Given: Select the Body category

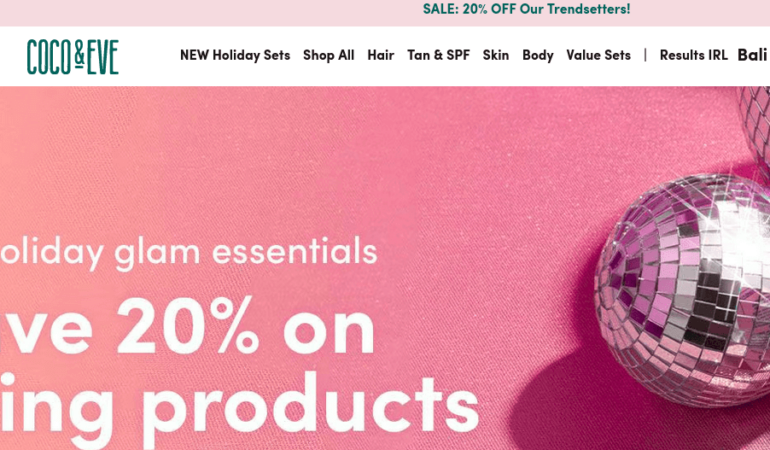Looking at the screenshot, I should click(538, 55).
